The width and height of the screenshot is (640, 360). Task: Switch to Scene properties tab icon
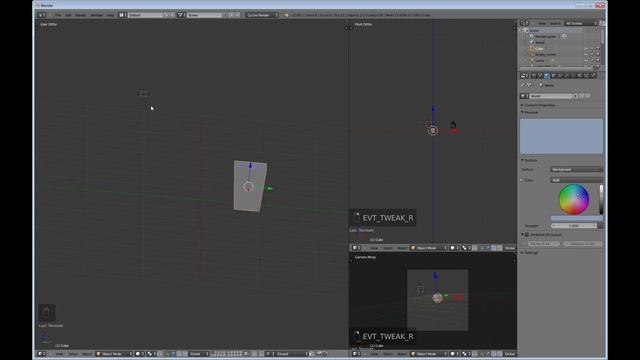tap(540, 76)
